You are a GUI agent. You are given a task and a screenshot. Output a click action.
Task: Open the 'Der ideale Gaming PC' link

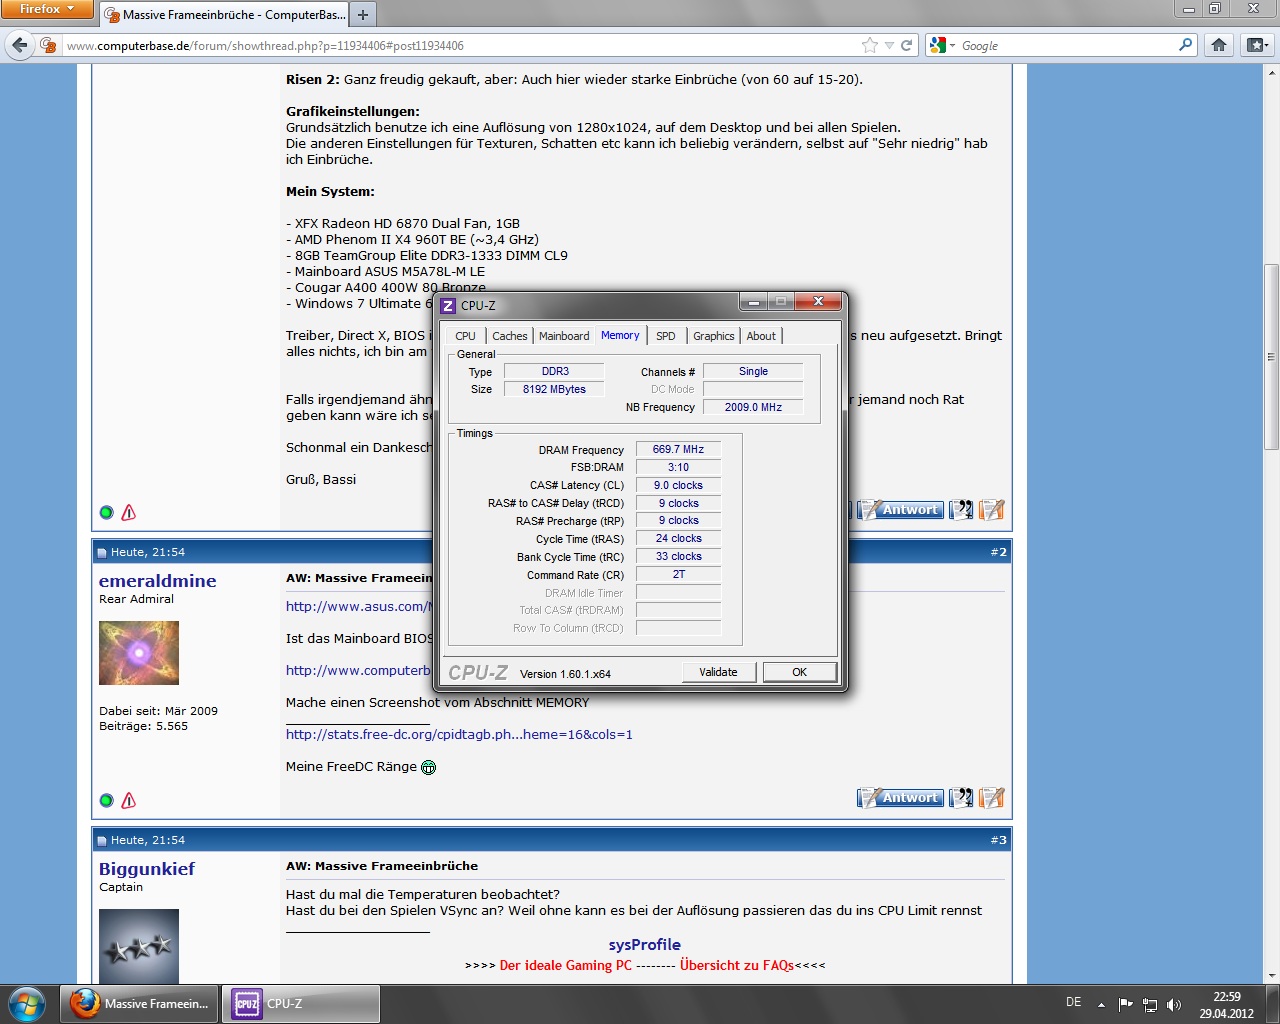(566, 966)
